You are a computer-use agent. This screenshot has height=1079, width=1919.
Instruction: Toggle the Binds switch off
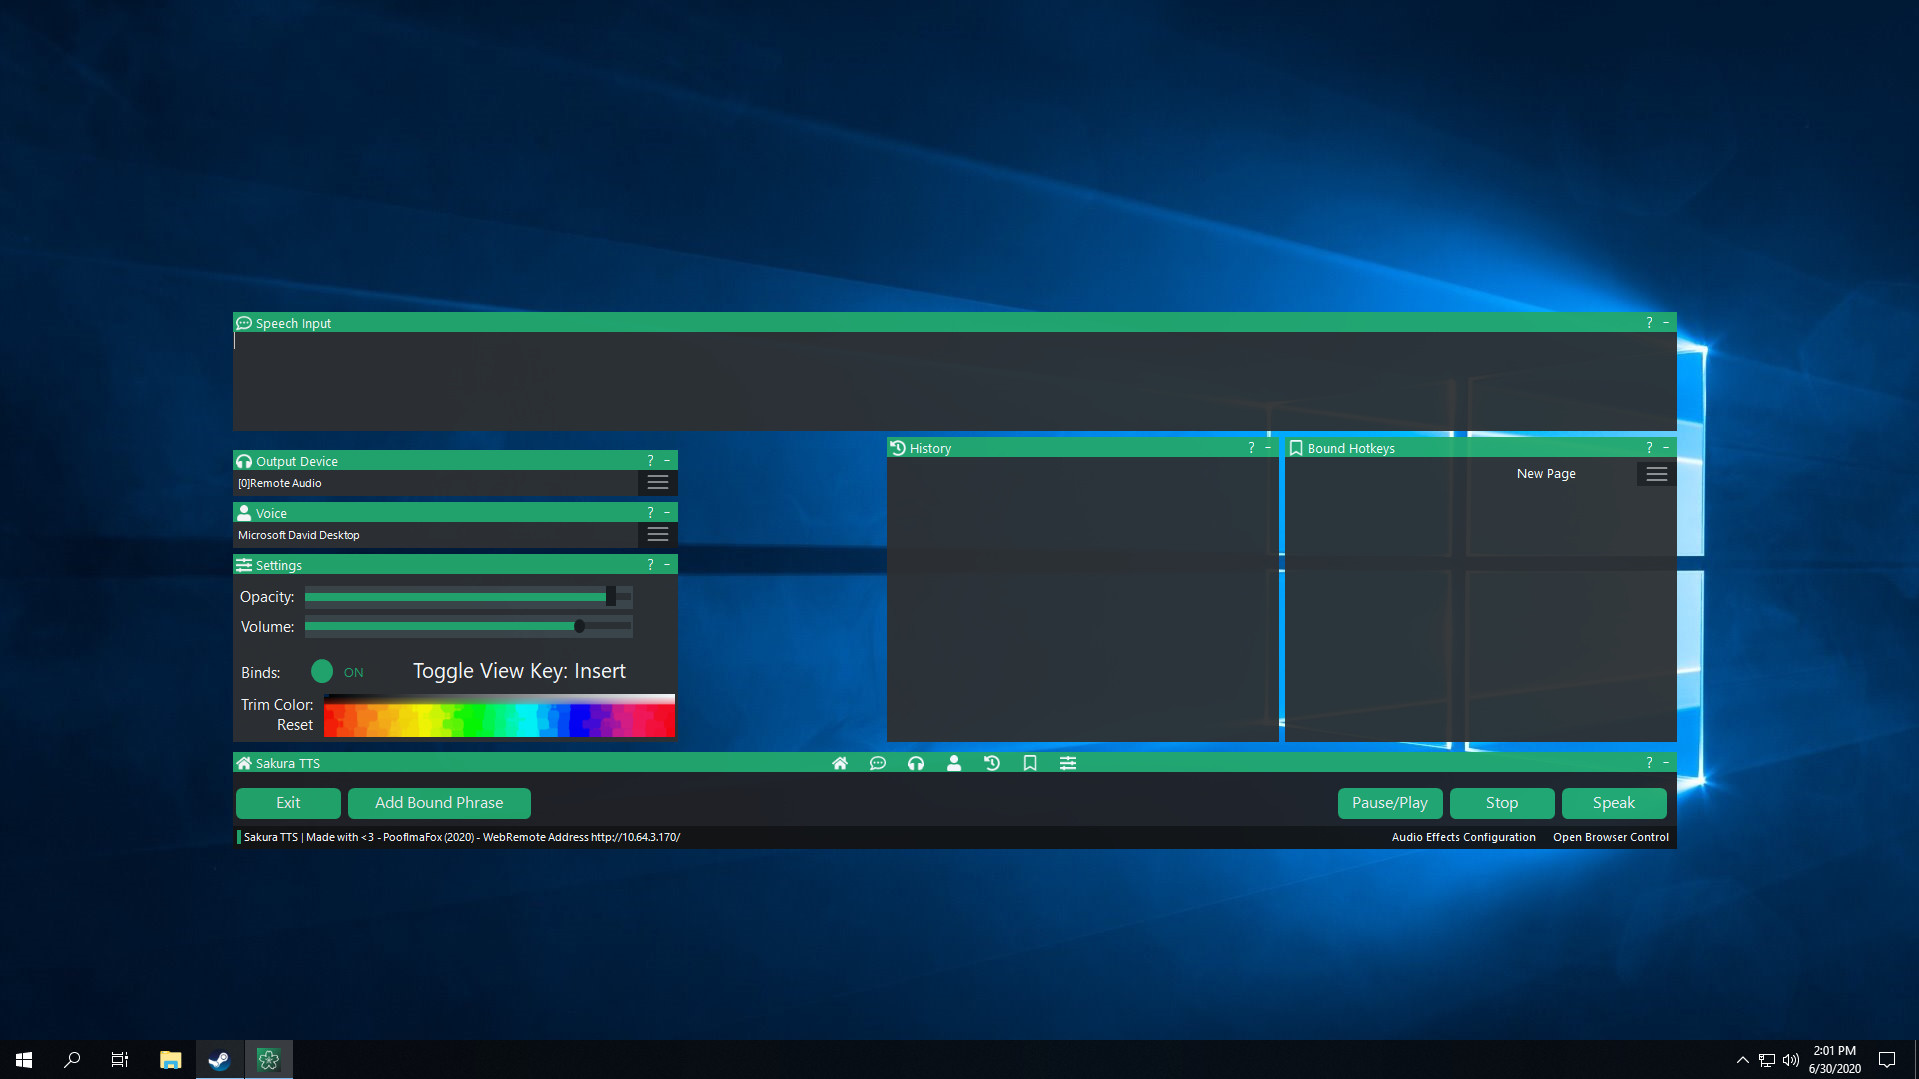click(322, 672)
